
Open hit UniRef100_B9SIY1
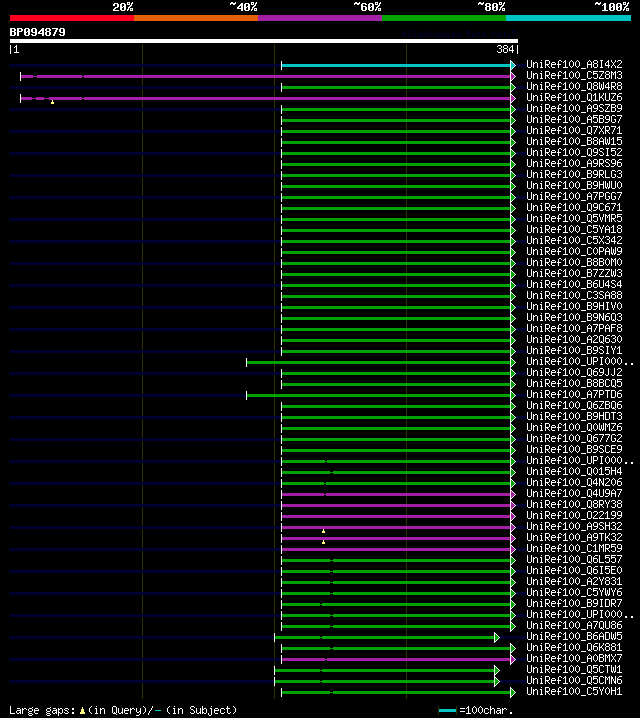pos(574,350)
